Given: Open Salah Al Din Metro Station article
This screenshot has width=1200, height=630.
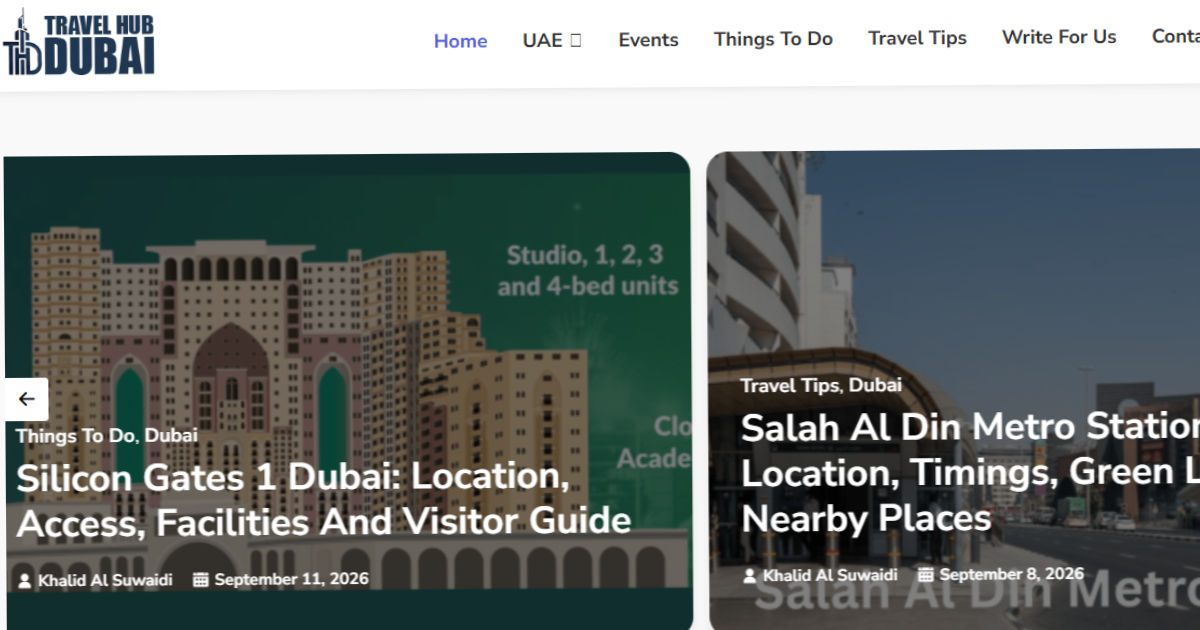Looking at the screenshot, I should click(970, 473).
